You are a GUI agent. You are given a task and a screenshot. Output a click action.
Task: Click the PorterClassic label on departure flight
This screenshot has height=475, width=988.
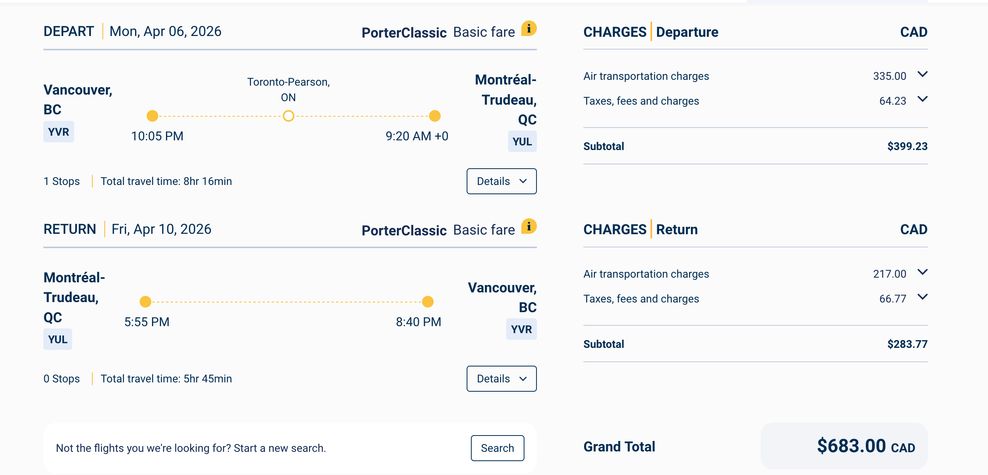point(404,32)
